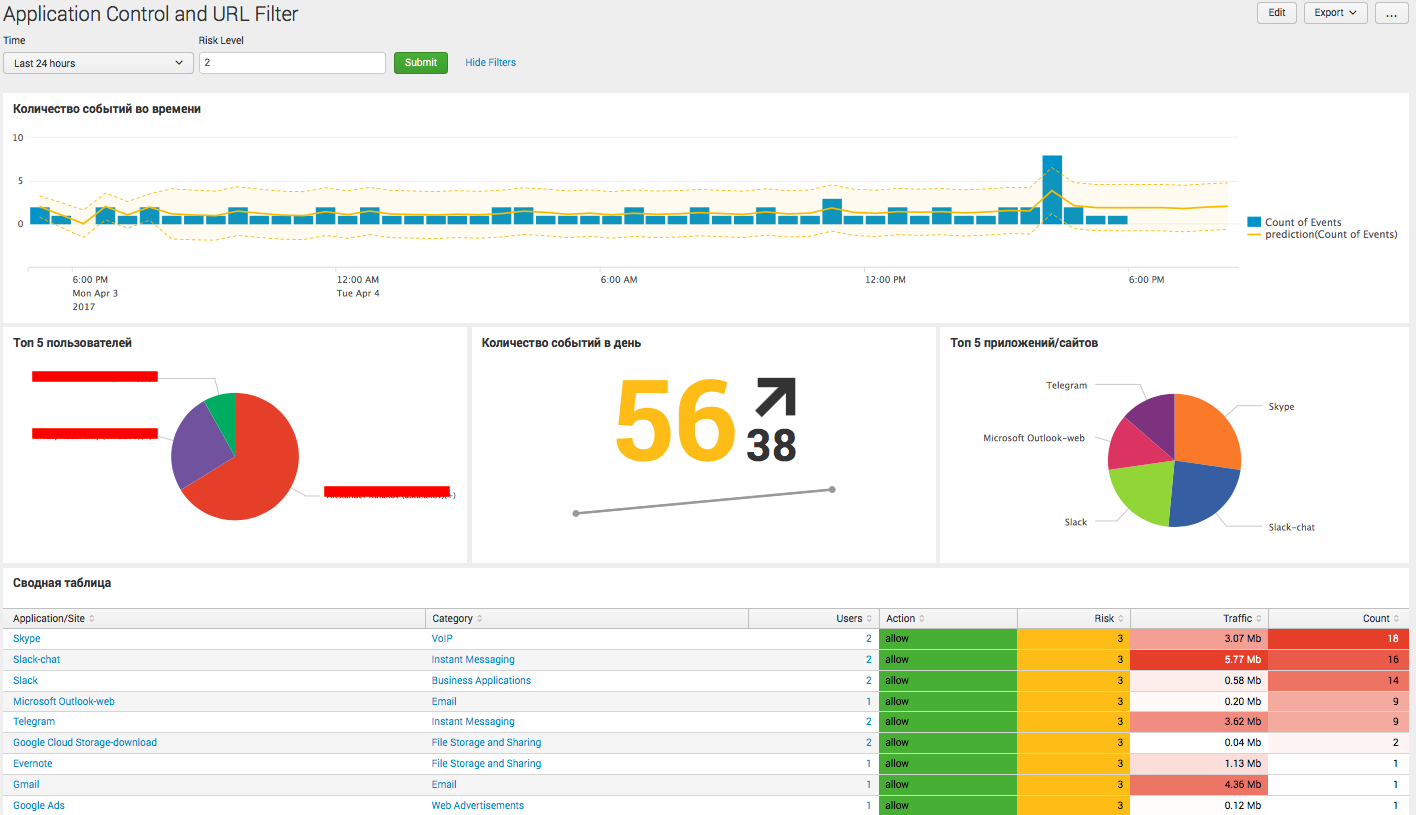Image resolution: width=1416 pixels, height=815 pixels.
Task: Click the Telegram link in summary table
Action: point(34,722)
